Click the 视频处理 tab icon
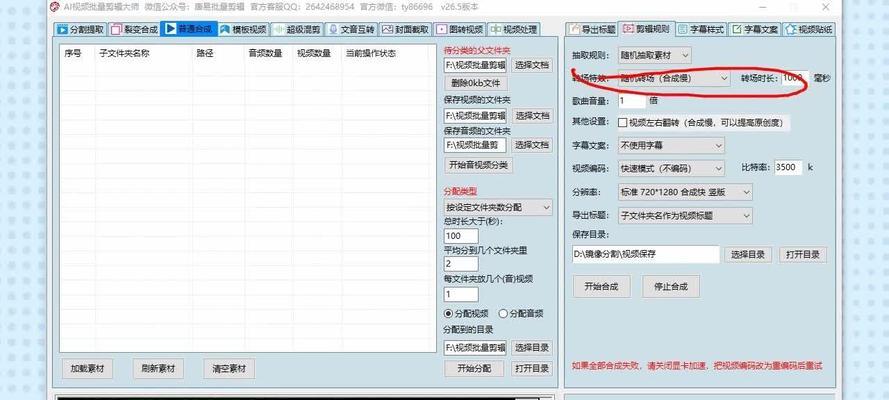This screenshot has height=400, width=889. (496, 29)
